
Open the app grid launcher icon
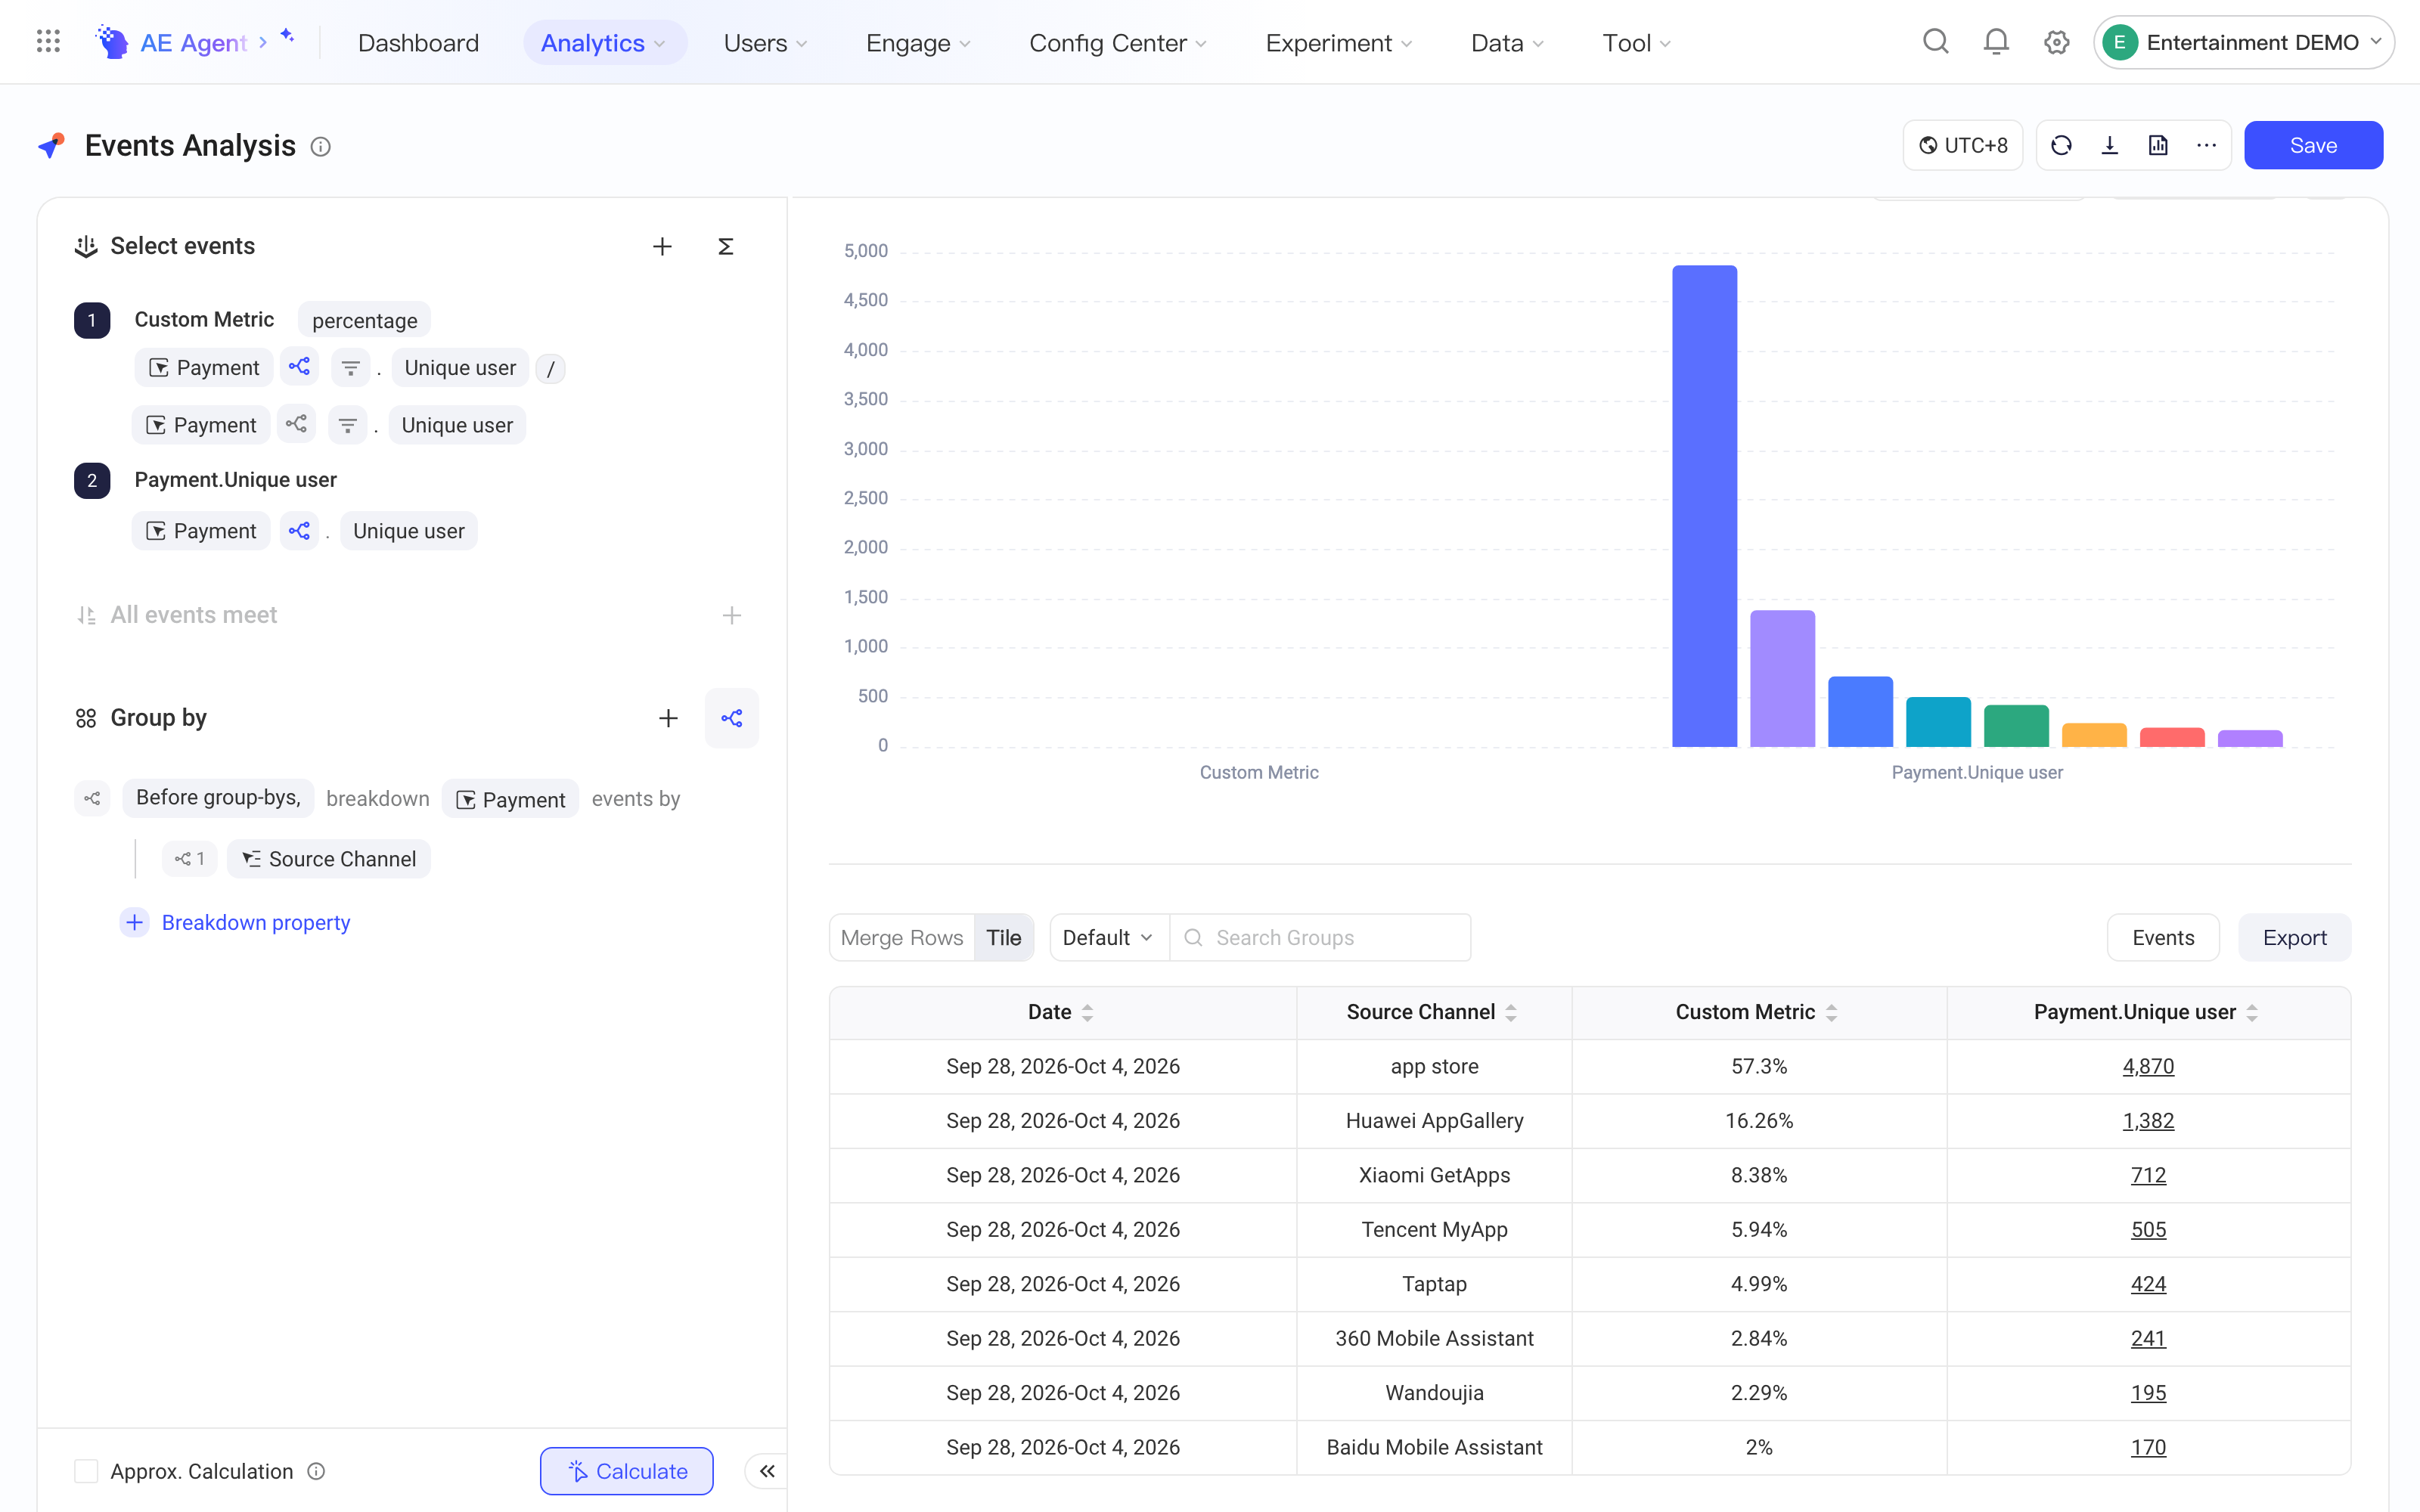click(48, 42)
